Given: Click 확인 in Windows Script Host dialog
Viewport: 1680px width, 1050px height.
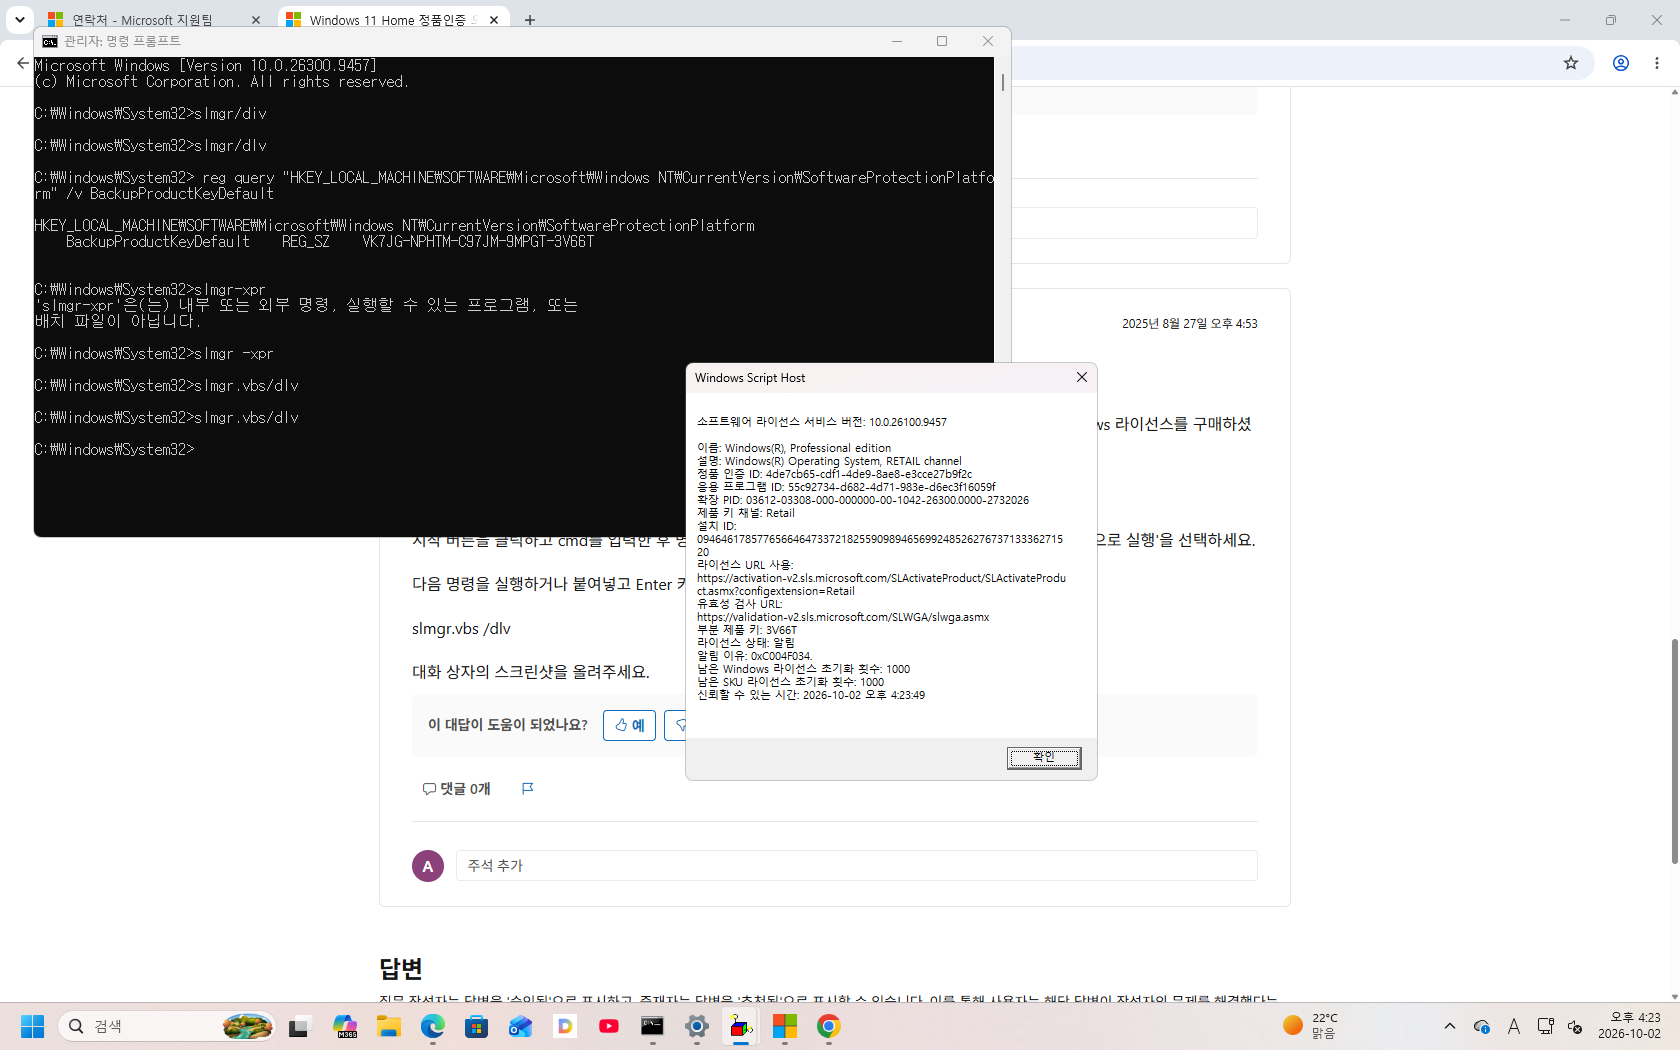Looking at the screenshot, I should click(1044, 758).
